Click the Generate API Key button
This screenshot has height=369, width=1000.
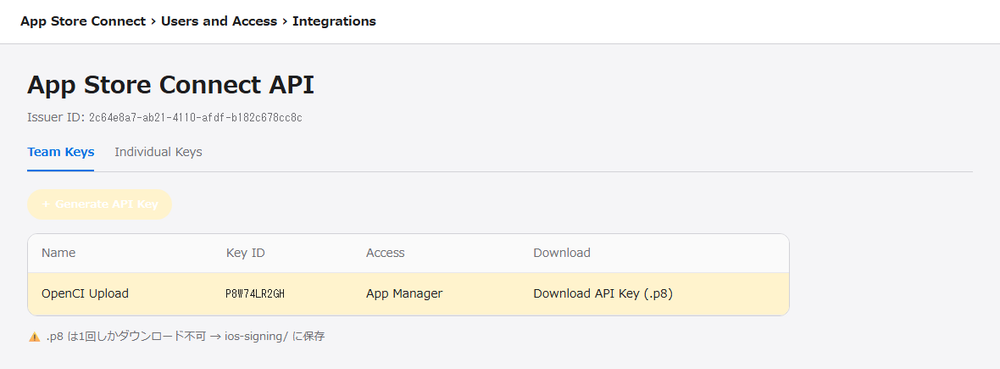coord(99,204)
